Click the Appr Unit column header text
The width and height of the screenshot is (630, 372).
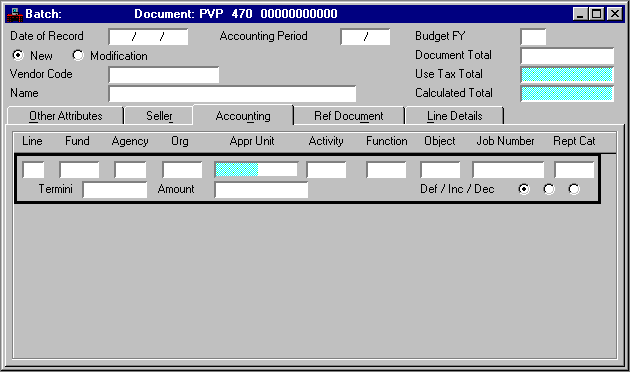(x=252, y=141)
